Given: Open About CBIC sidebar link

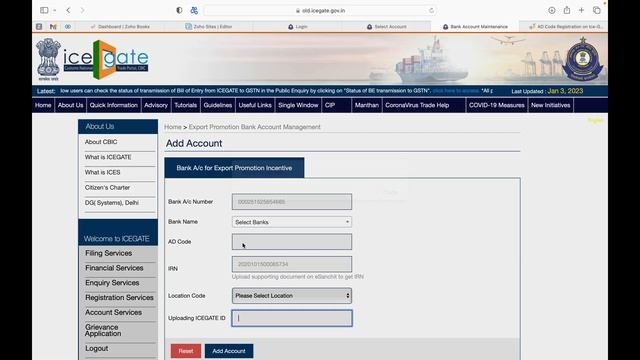Looking at the screenshot, I should coord(101,142).
